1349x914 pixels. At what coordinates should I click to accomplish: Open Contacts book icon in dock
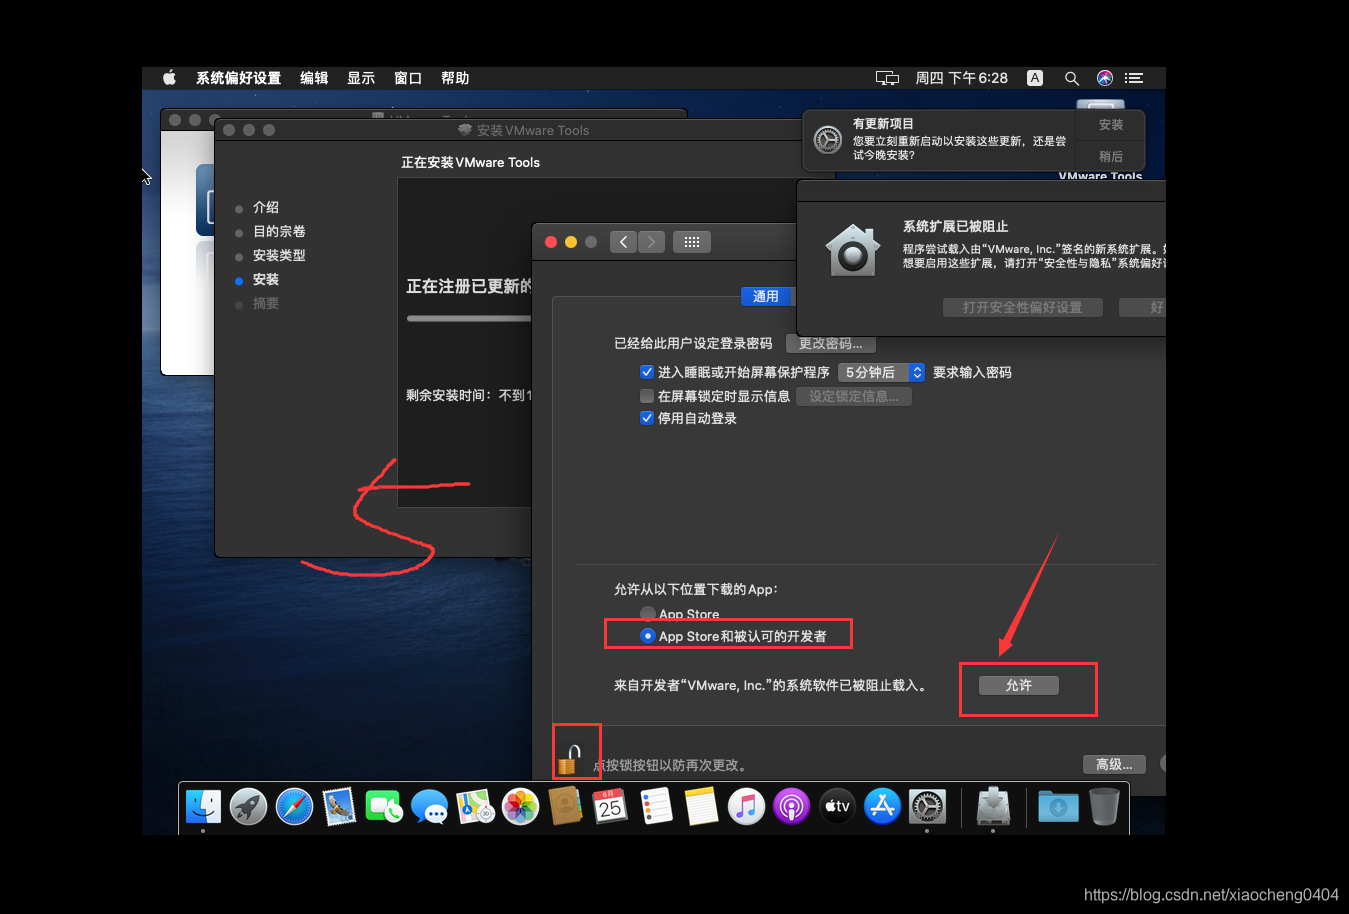565,807
